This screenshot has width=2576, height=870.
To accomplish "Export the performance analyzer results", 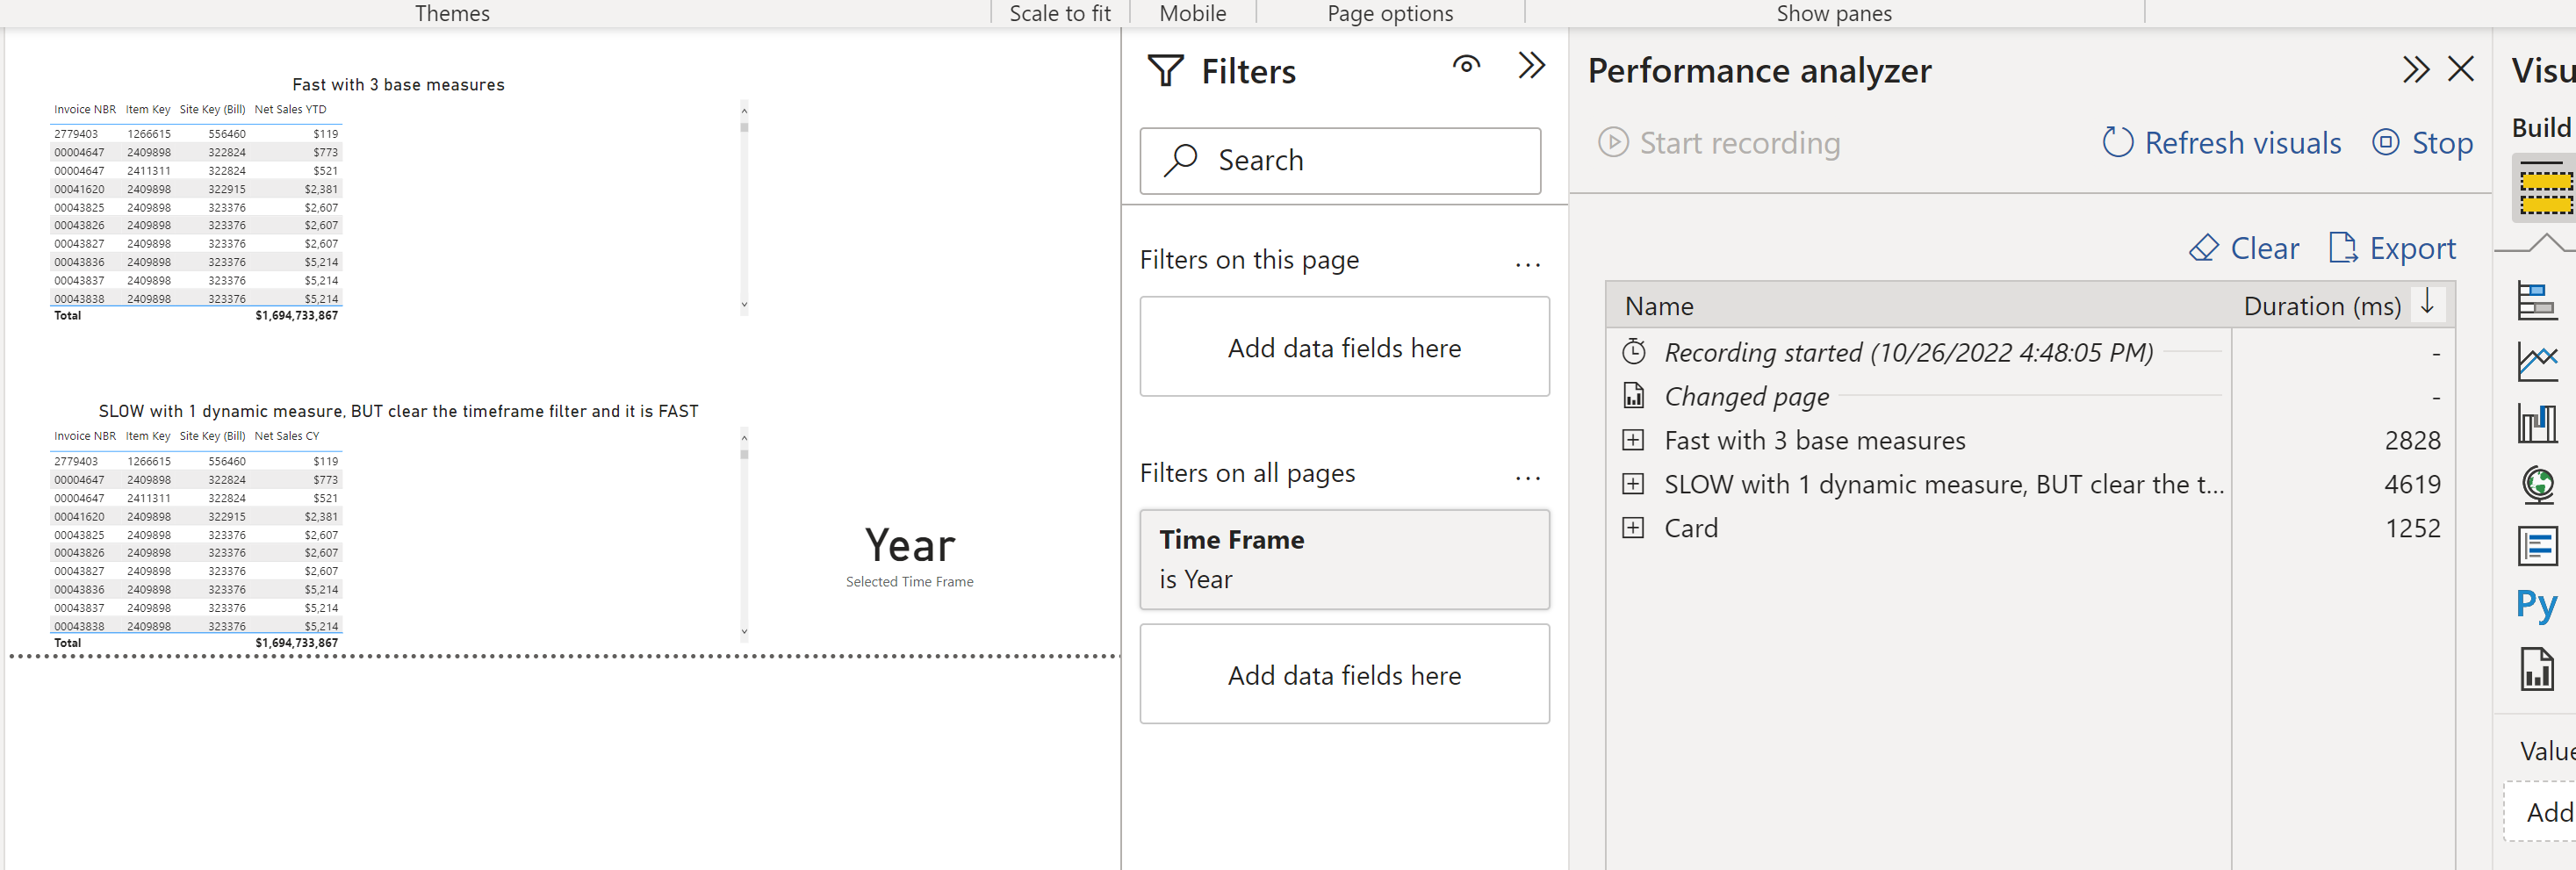I will pos(2392,247).
